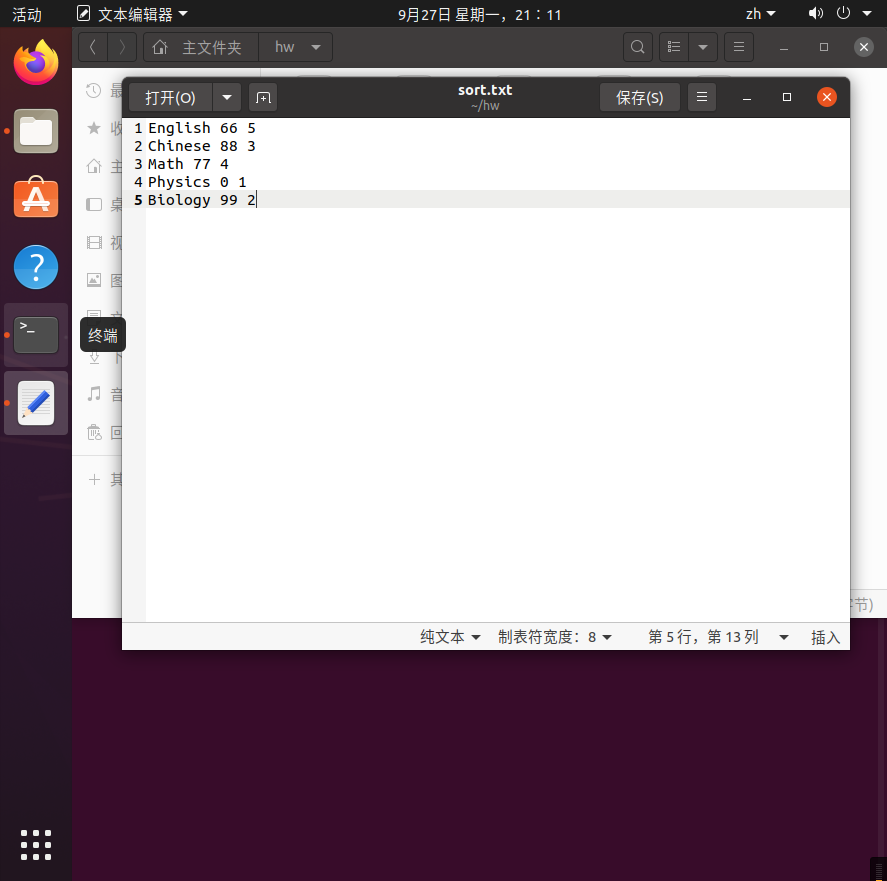This screenshot has height=881, width=887.
Task: Click the line 'Biology 99 2'
Action: [201, 200]
